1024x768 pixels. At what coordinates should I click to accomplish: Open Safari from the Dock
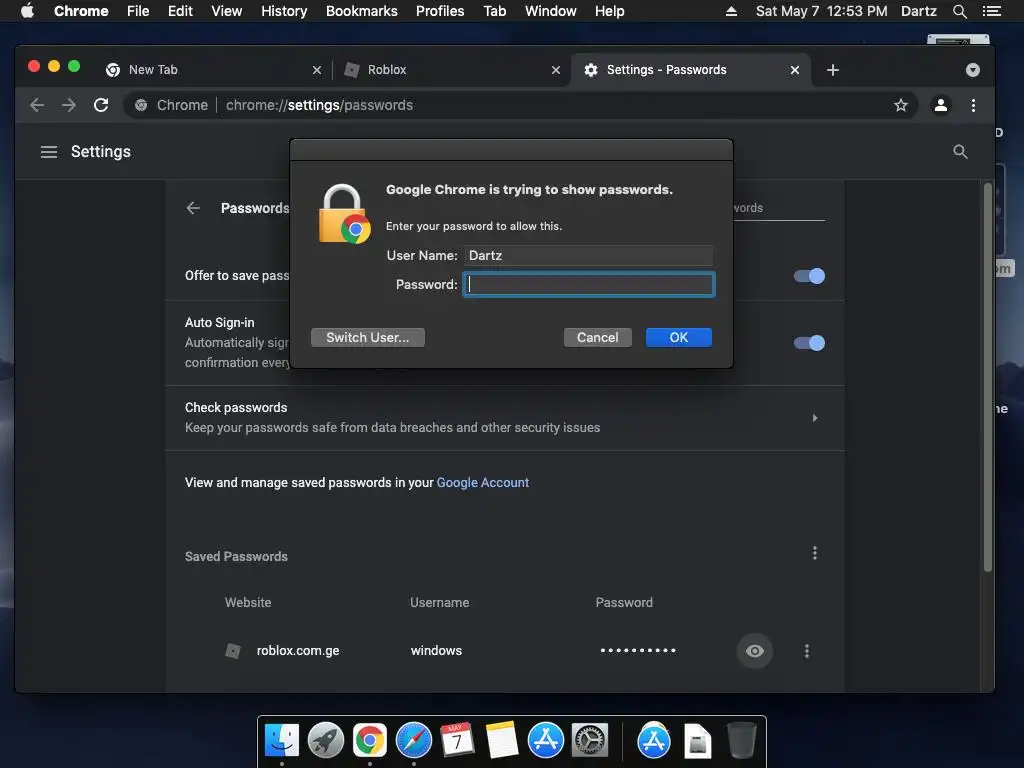tap(413, 741)
